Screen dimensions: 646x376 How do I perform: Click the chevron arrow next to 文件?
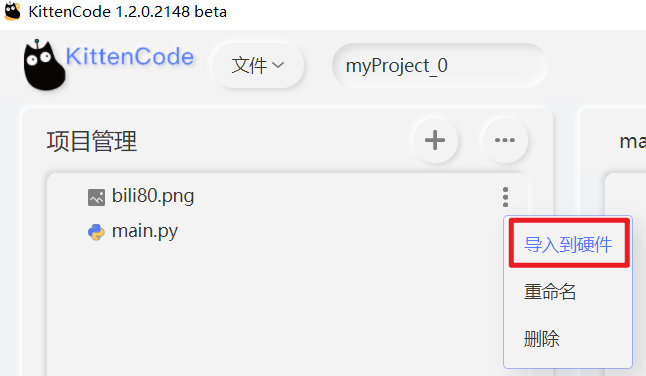[278, 65]
